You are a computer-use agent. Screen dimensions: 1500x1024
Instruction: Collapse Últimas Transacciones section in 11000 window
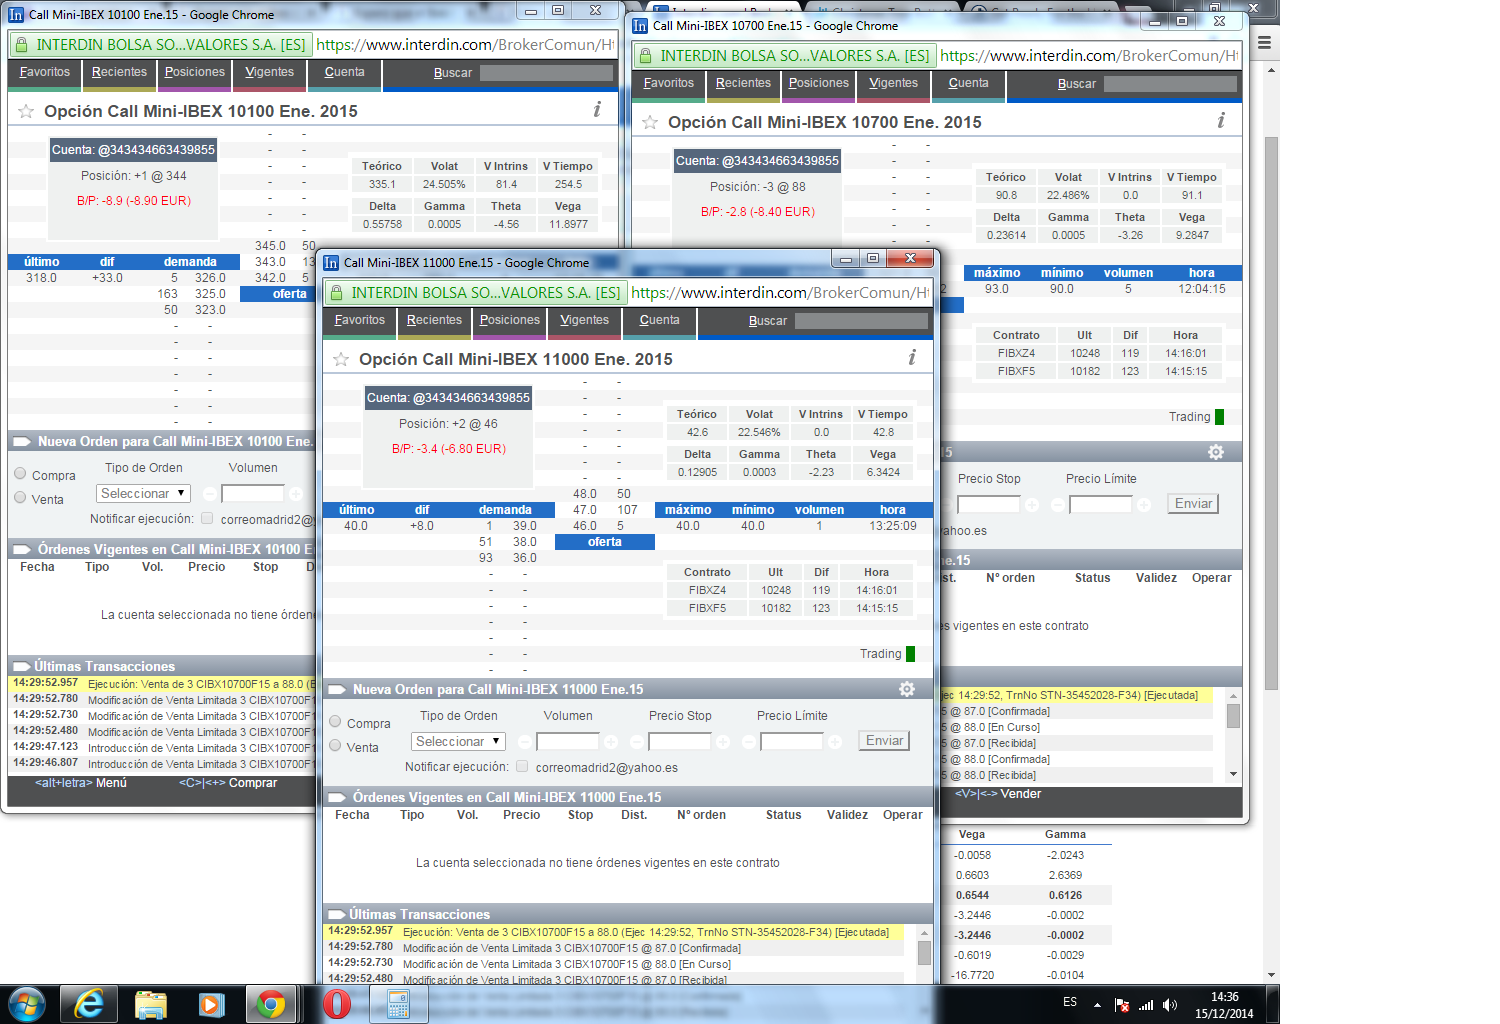tap(336, 914)
